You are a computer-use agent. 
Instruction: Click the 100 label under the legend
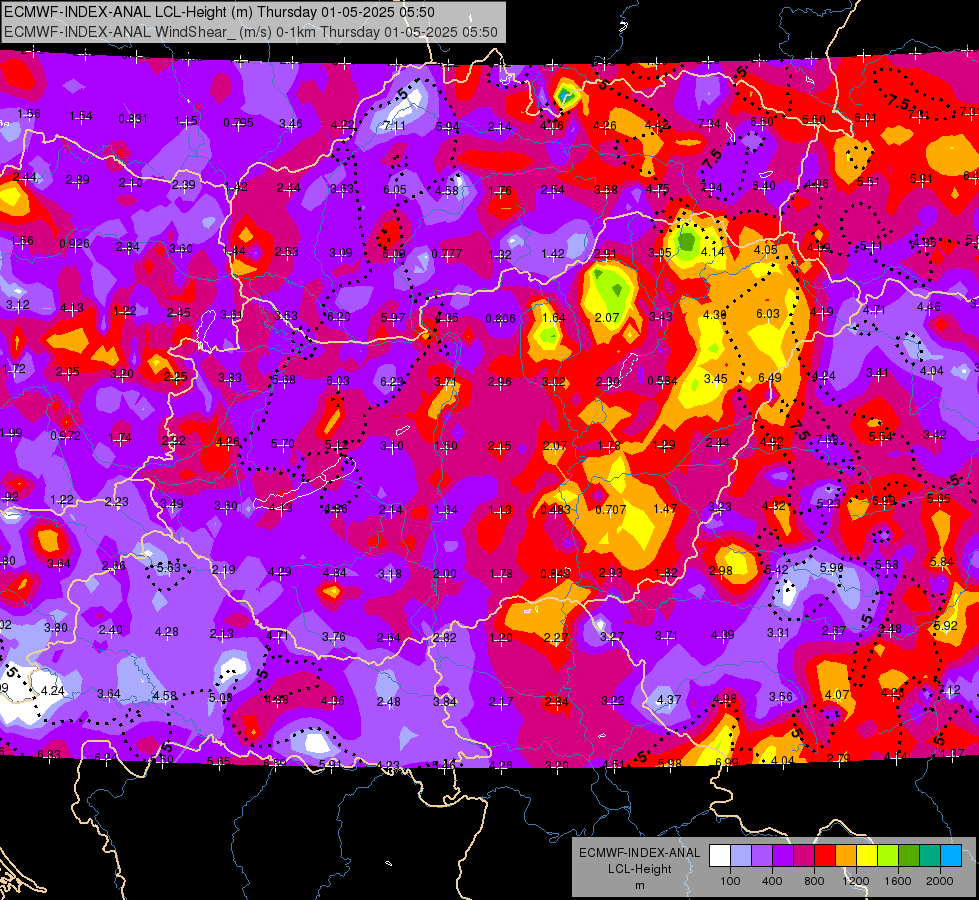point(730,881)
